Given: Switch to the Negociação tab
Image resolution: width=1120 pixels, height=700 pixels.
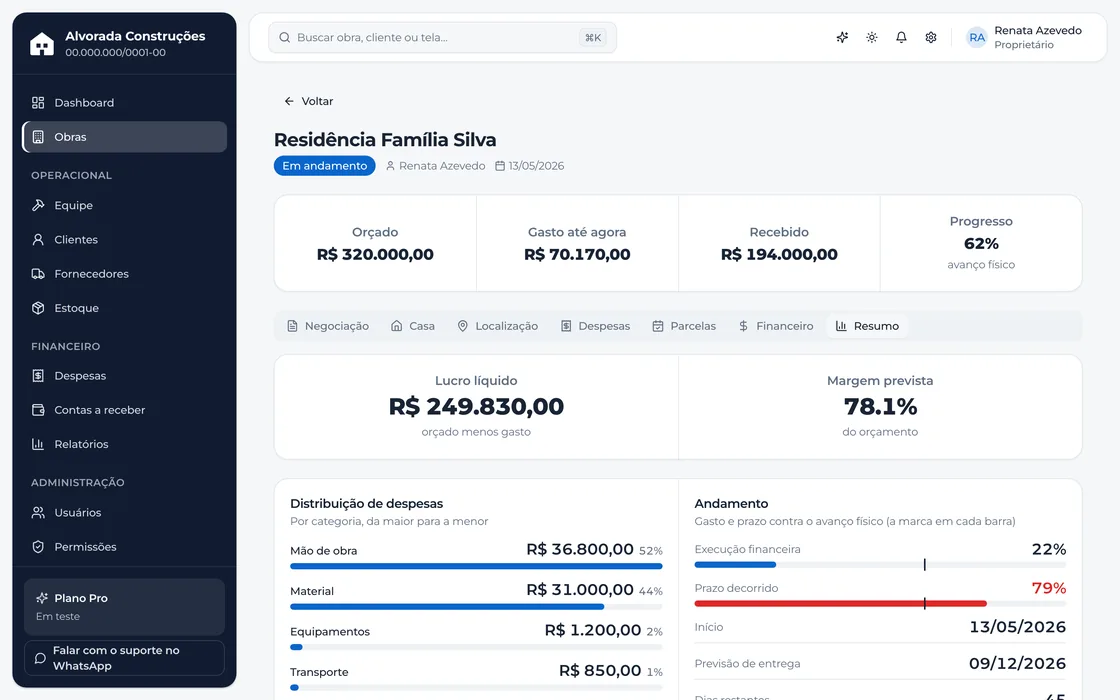Looking at the screenshot, I should (328, 326).
